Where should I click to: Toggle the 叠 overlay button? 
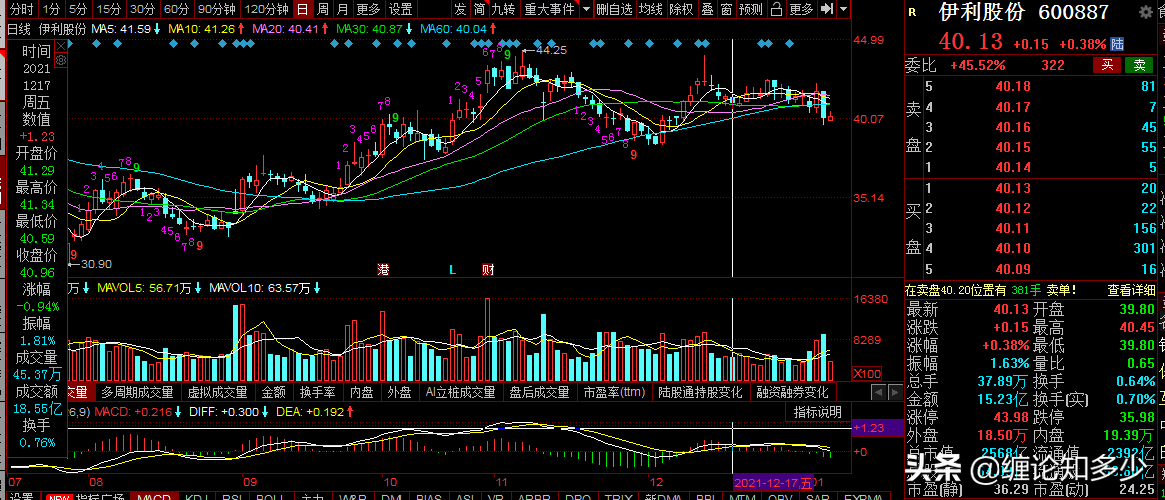707,10
